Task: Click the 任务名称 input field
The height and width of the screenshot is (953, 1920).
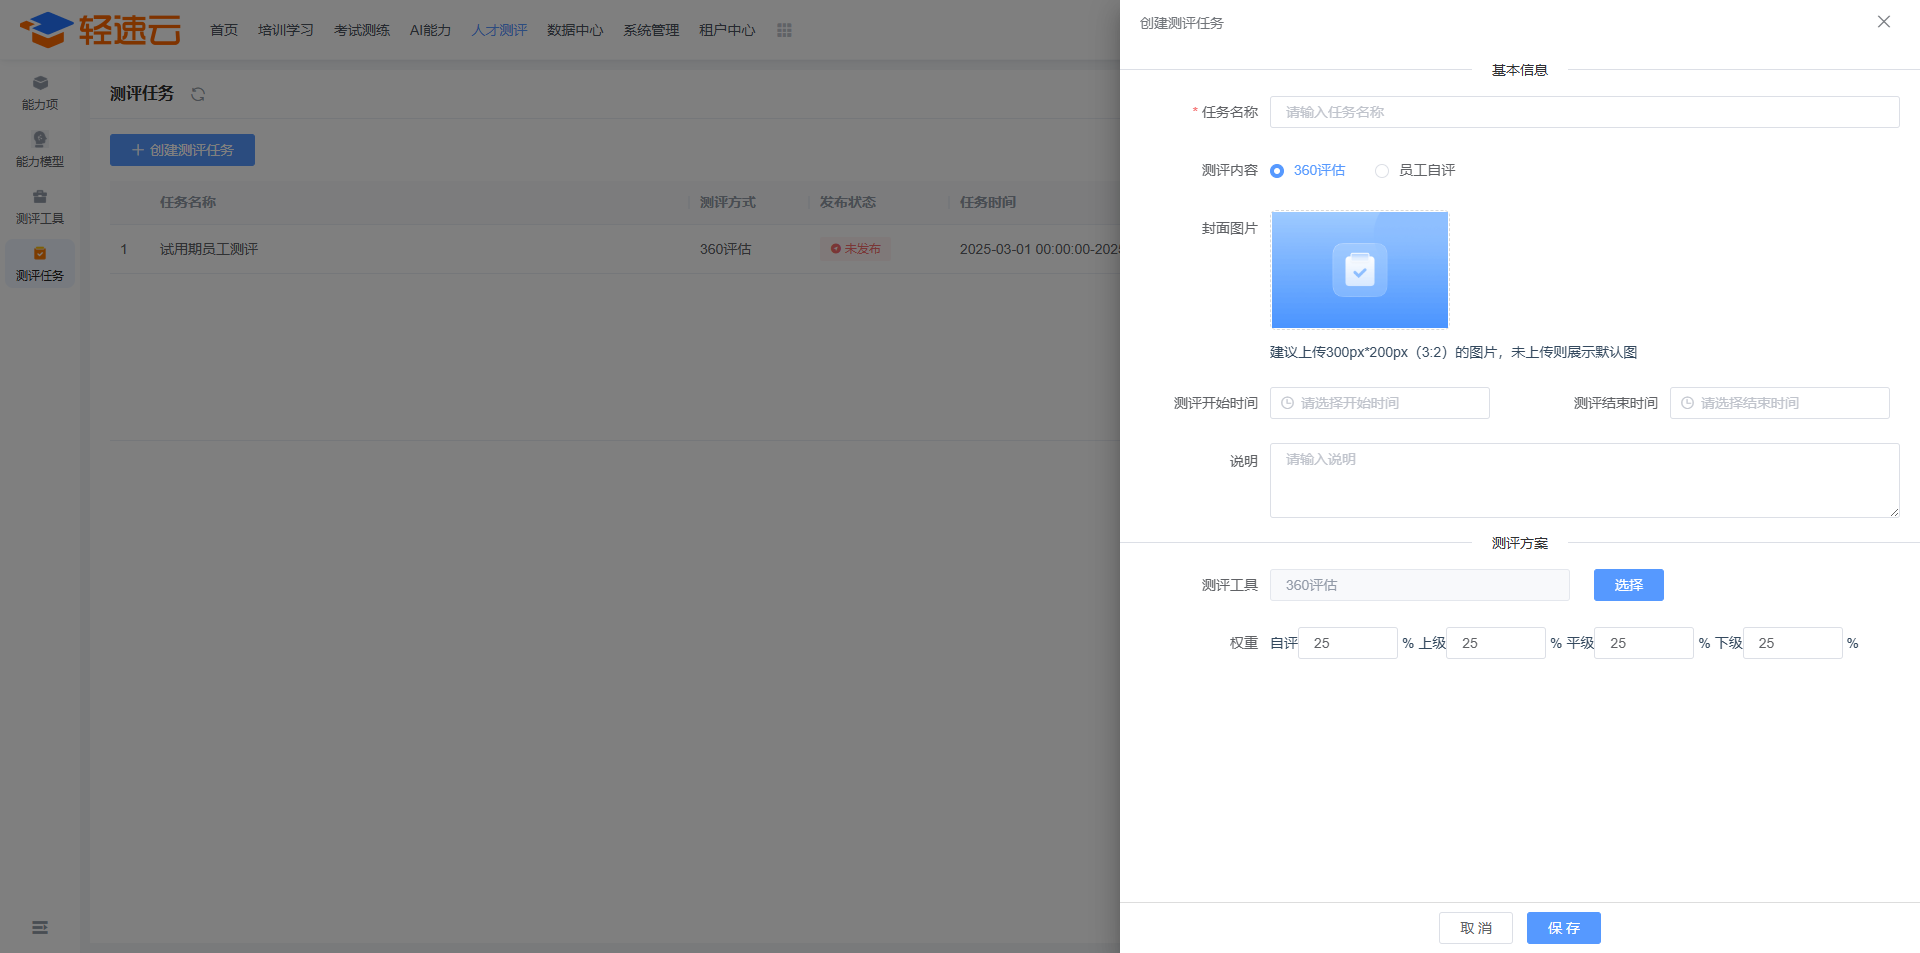Action: tap(1584, 112)
